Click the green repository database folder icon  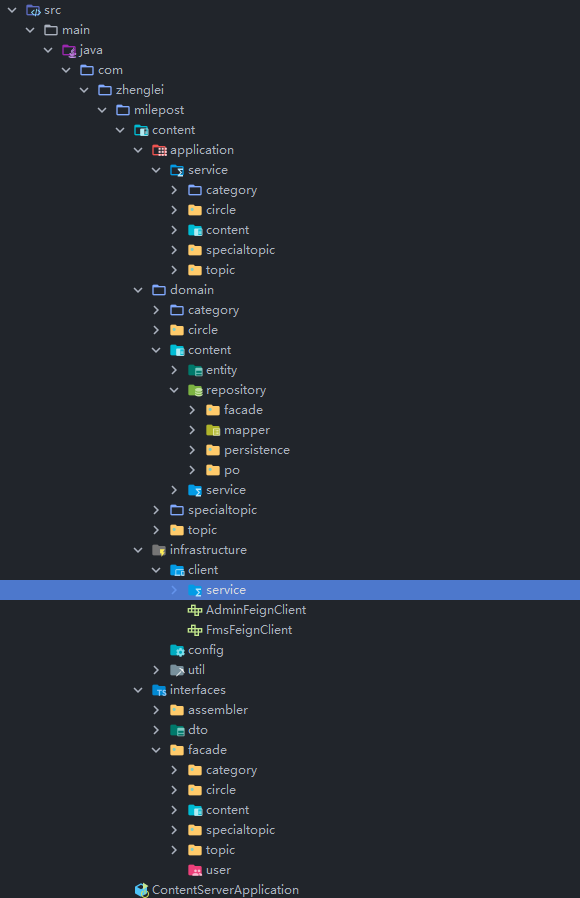point(195,390)
